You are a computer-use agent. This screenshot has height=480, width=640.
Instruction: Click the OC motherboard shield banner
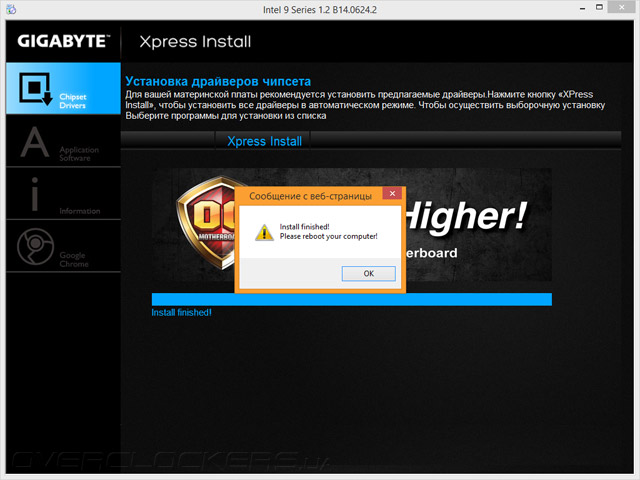[206, 222]
